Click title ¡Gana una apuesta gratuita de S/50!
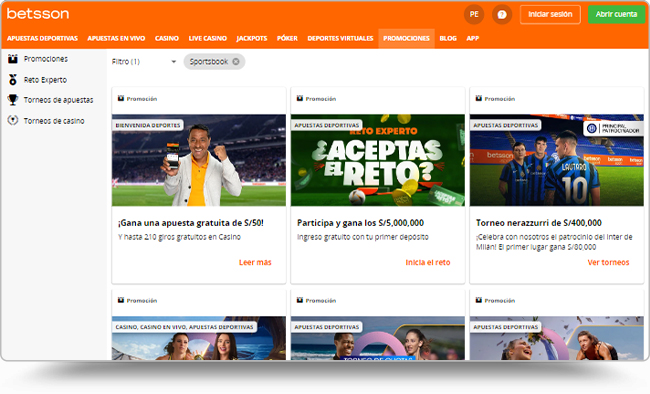This screenshot has height=394, width=650. (191, 223)
